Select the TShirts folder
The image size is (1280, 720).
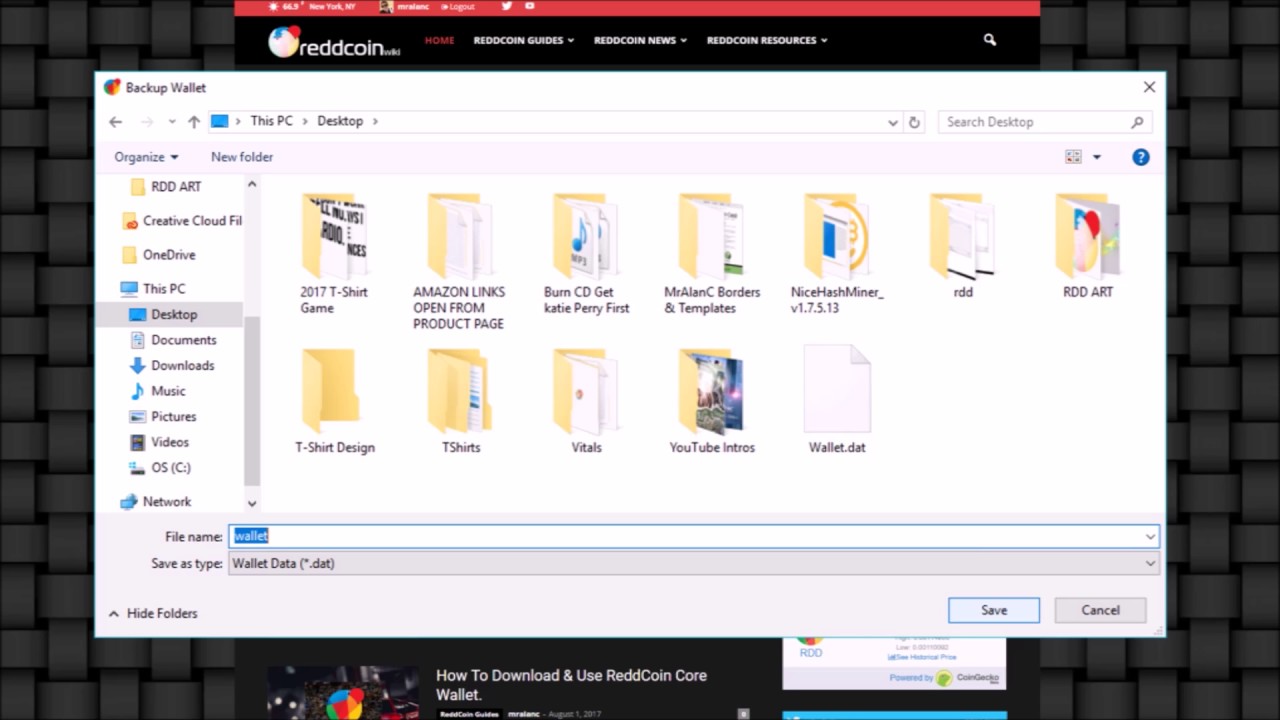pyautogui.click(x=461, y=401)
